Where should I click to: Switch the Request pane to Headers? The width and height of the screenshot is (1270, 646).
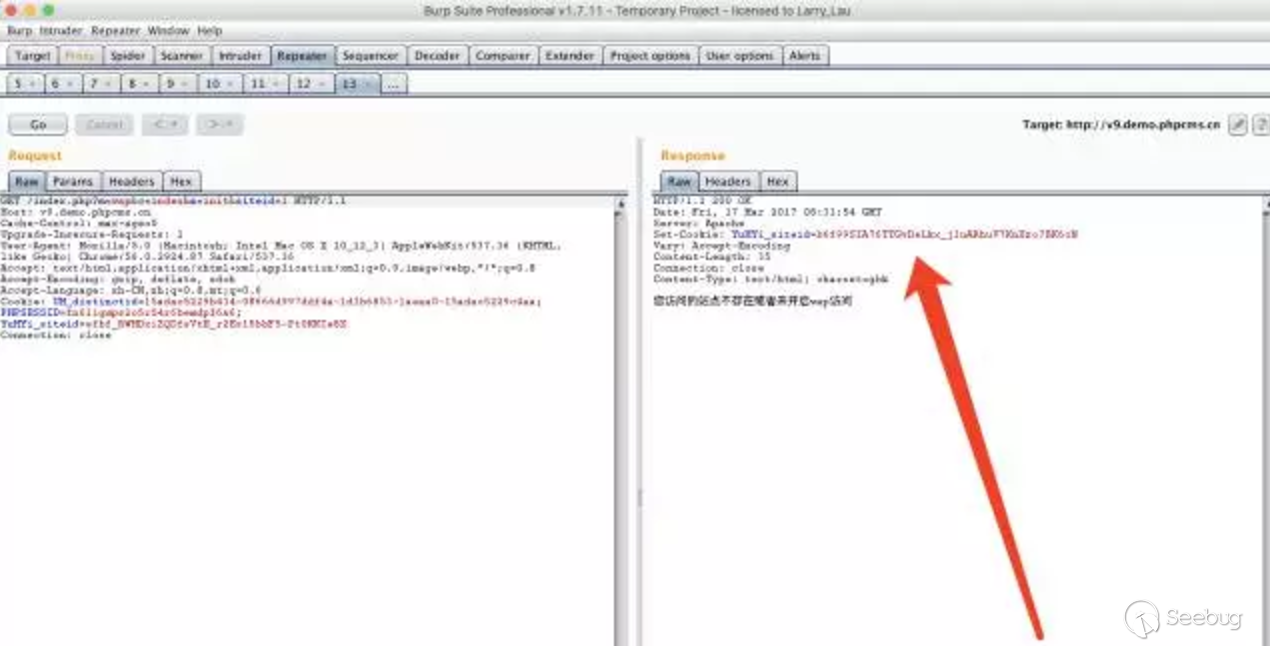132,181
